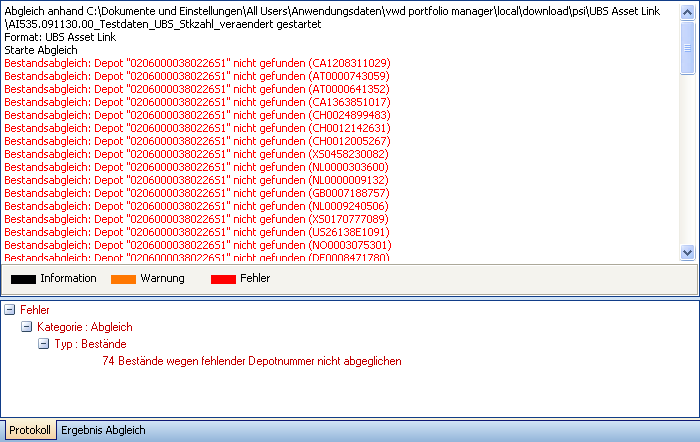
Task: Select the Fehler root tree item
Action: point(34,310)
